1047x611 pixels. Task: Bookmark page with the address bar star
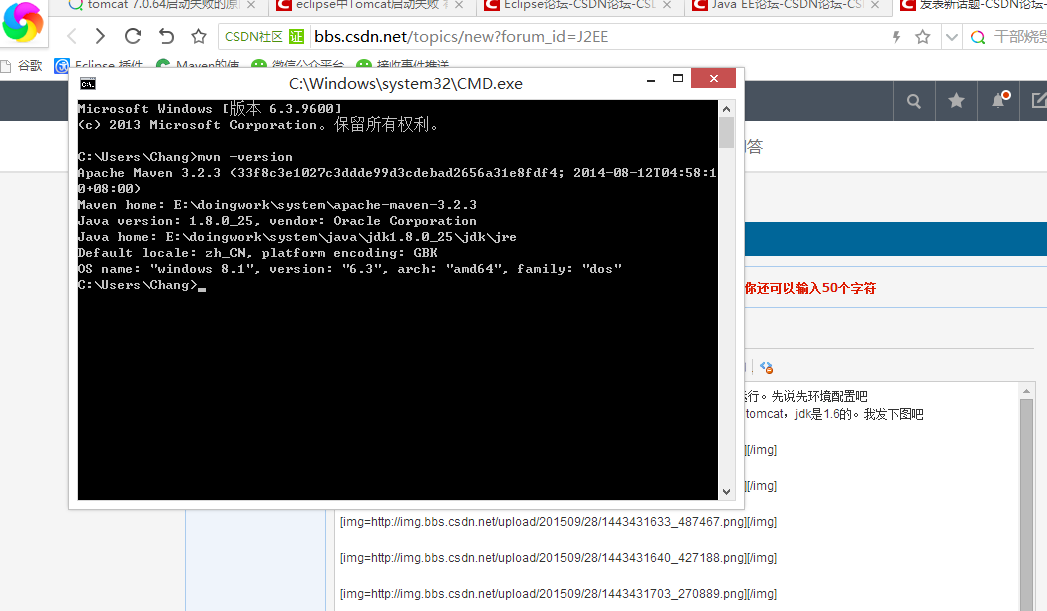tap(922, 37)
